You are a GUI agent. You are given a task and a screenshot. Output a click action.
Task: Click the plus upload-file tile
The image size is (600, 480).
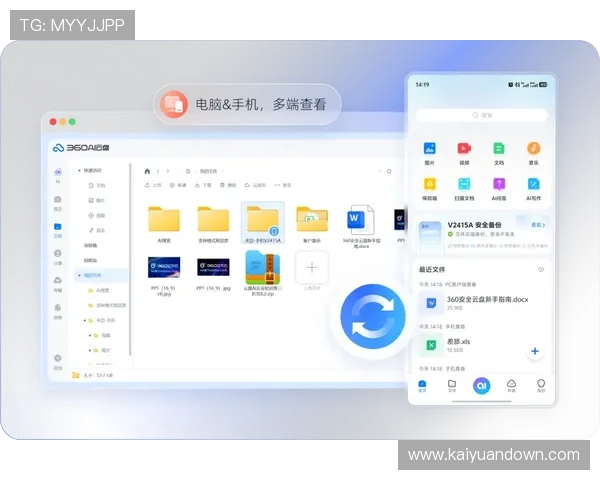(x=312, y=267)
